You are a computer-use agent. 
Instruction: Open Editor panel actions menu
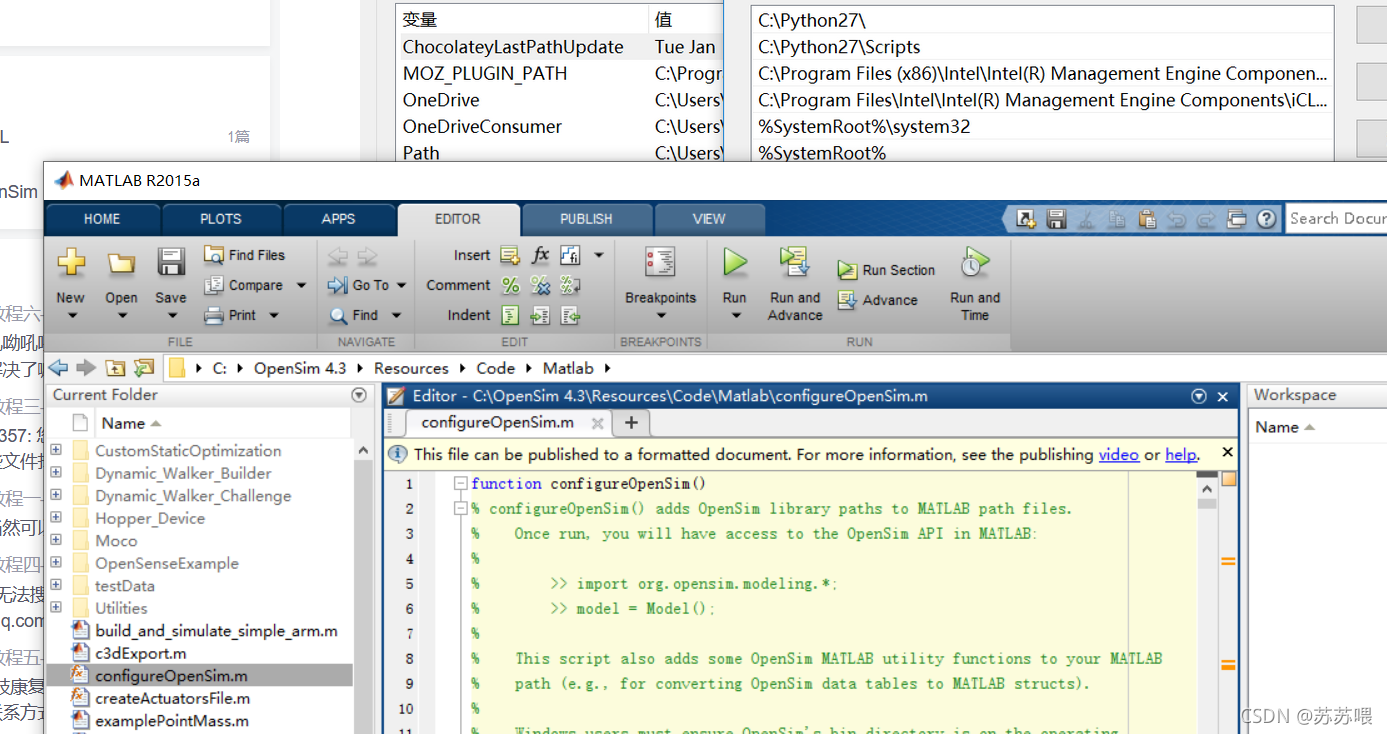pos(1199,396)
